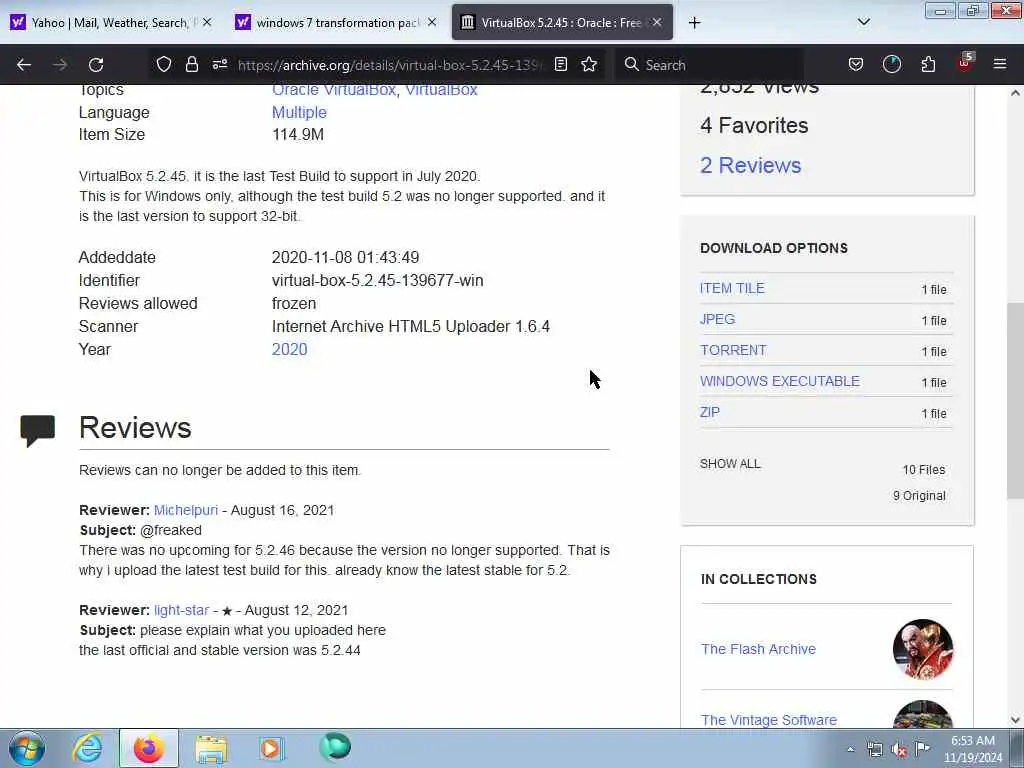Bookmark this page with the star

(x=589, y=64)
